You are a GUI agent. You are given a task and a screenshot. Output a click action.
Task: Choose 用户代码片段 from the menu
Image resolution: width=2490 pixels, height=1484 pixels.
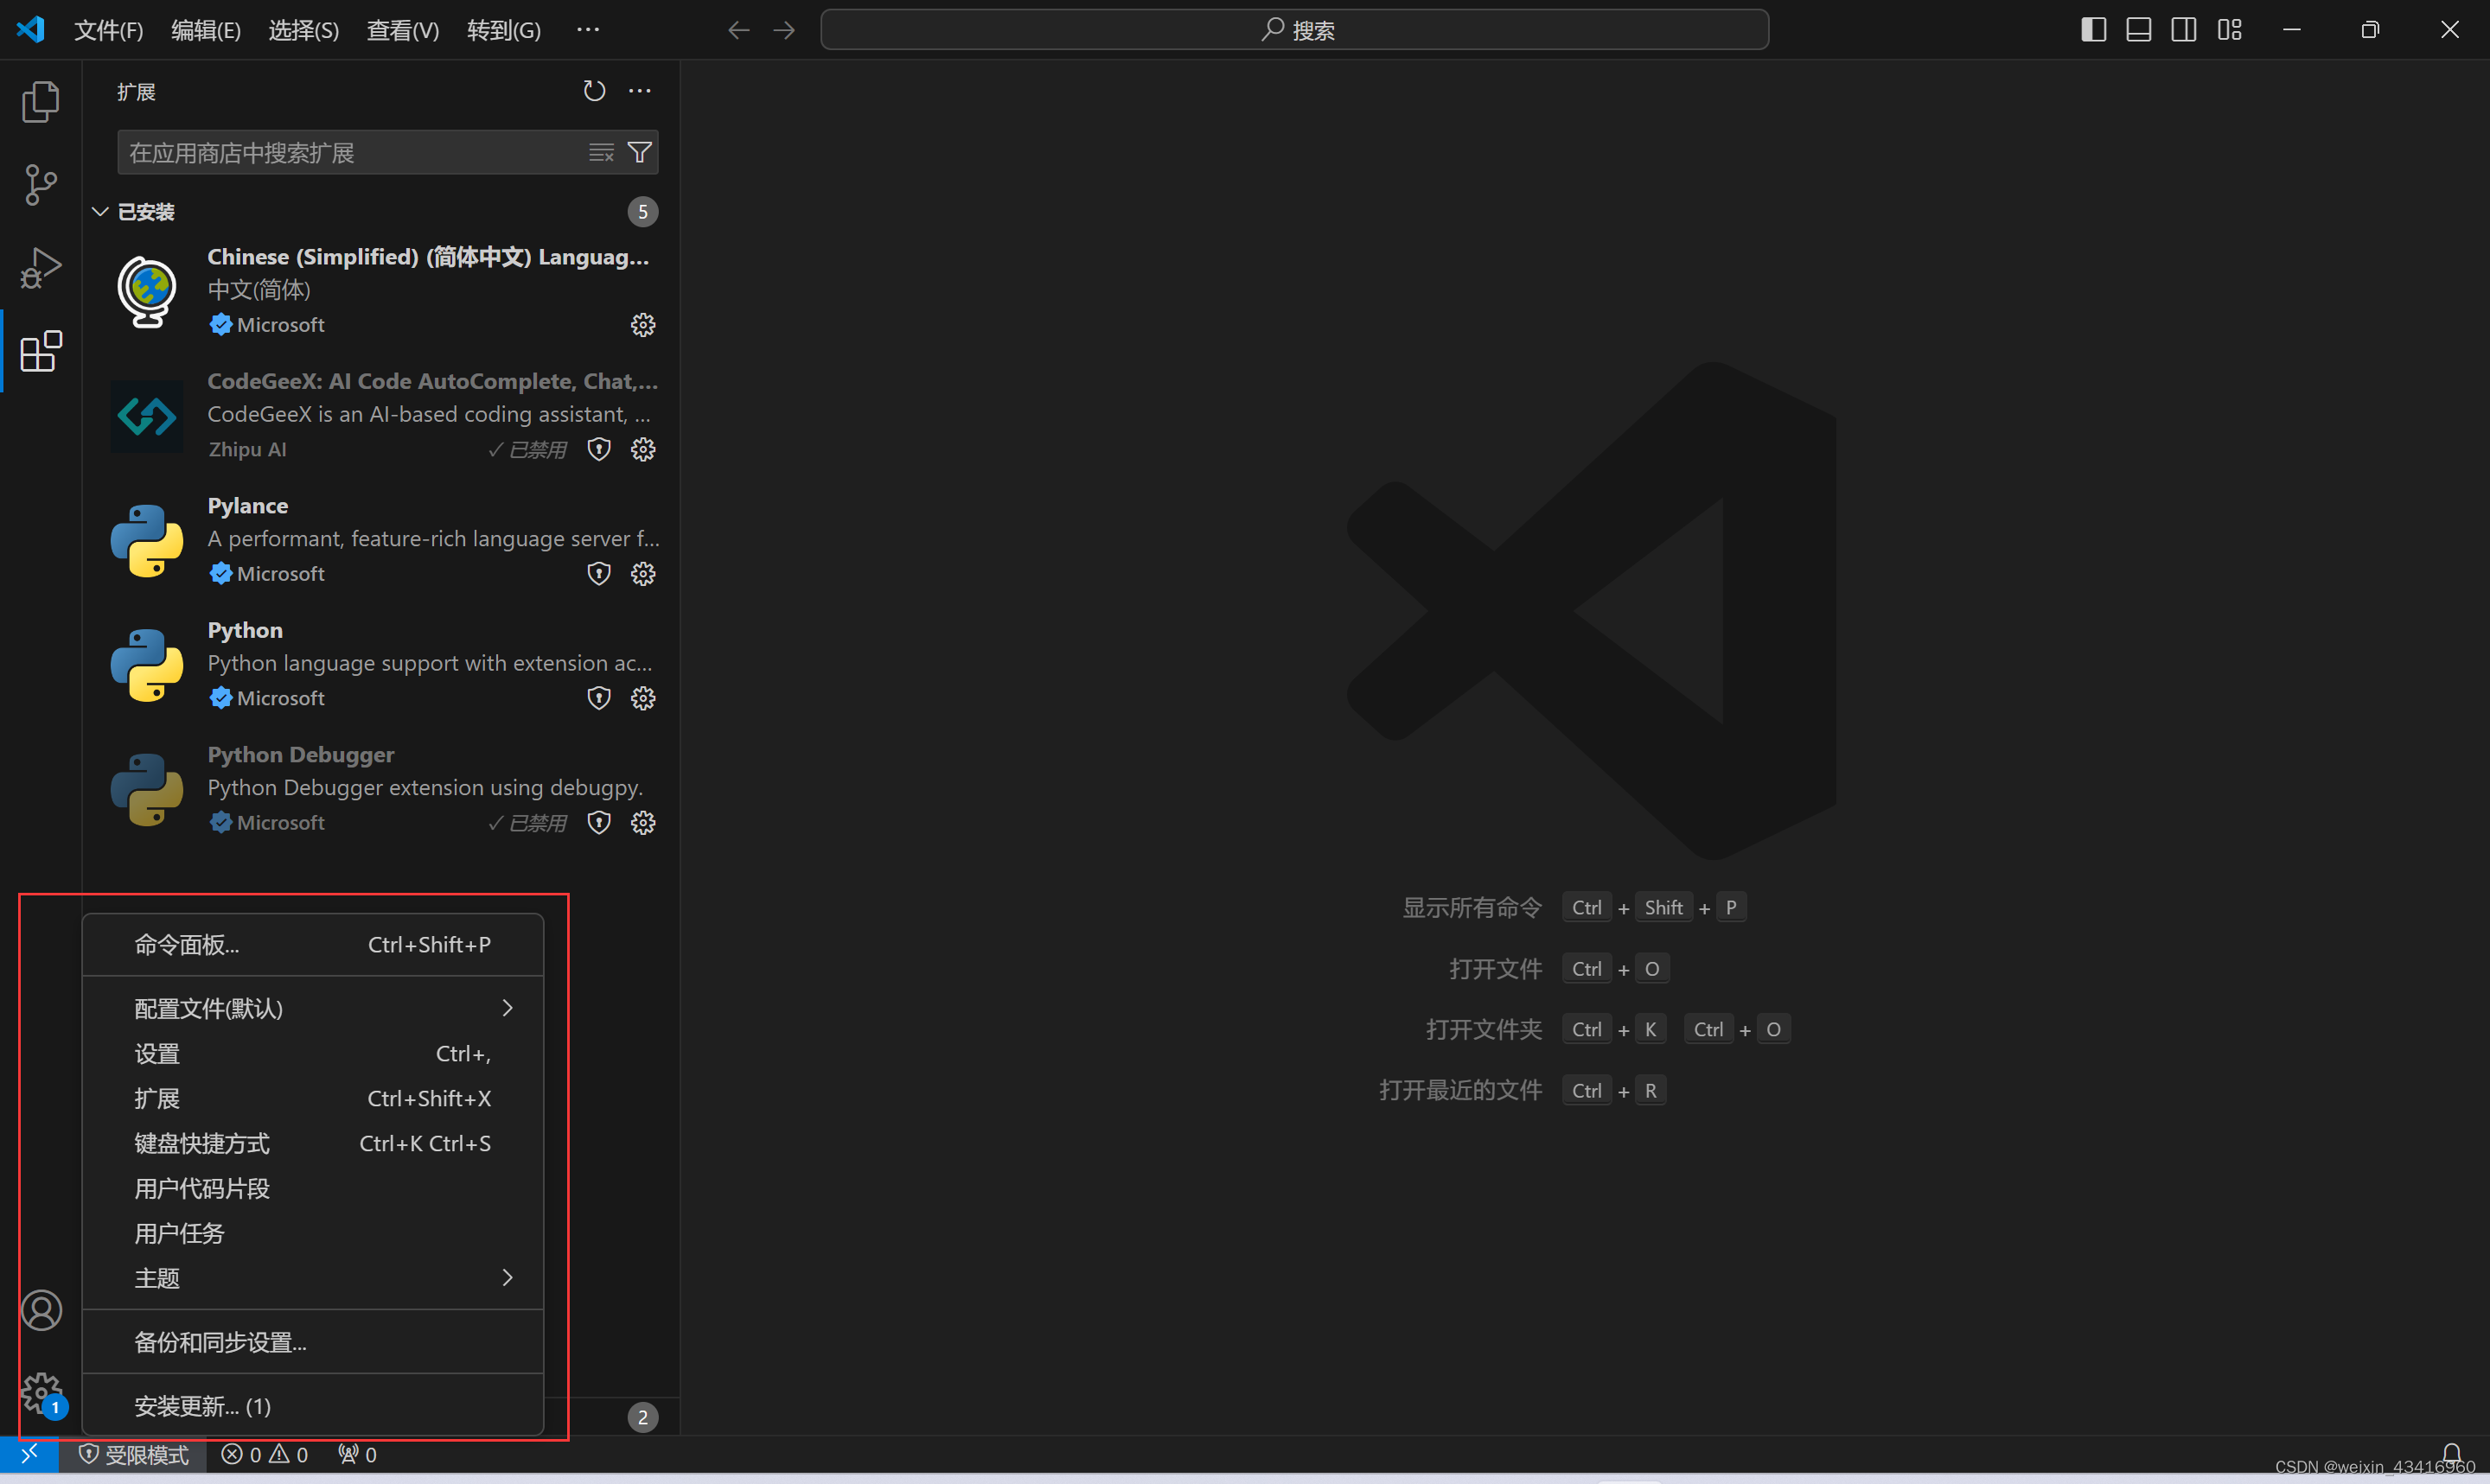pyautogui.click(x=313, y=1189)
